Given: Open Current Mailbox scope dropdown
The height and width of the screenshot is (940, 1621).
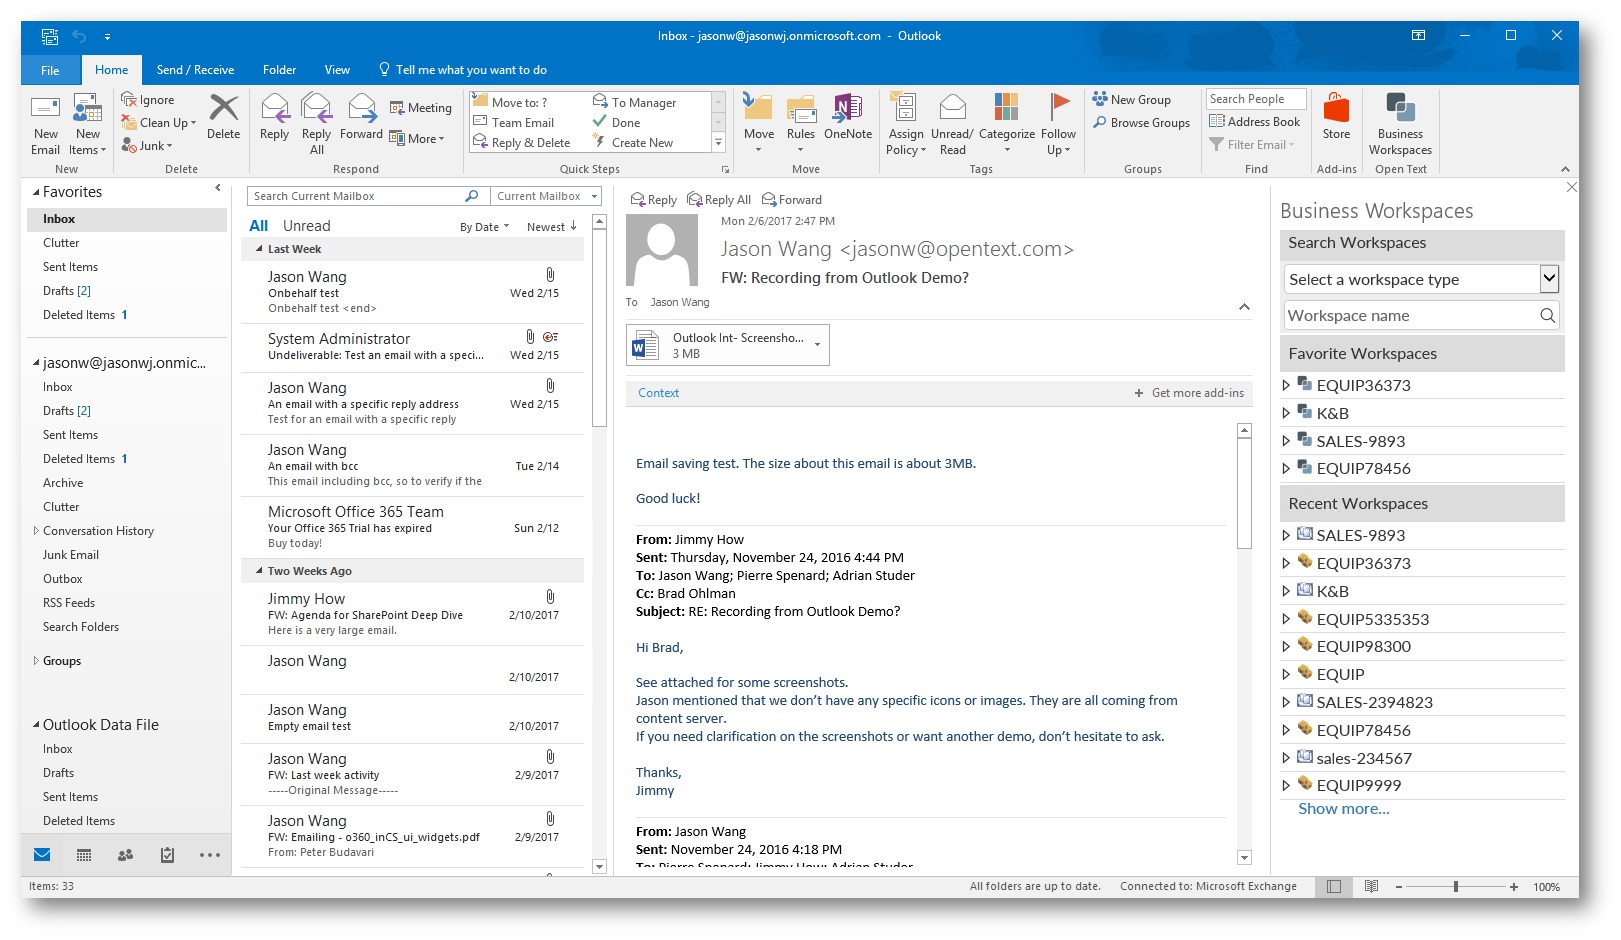Looking at the screenshot, I should 545,196.
